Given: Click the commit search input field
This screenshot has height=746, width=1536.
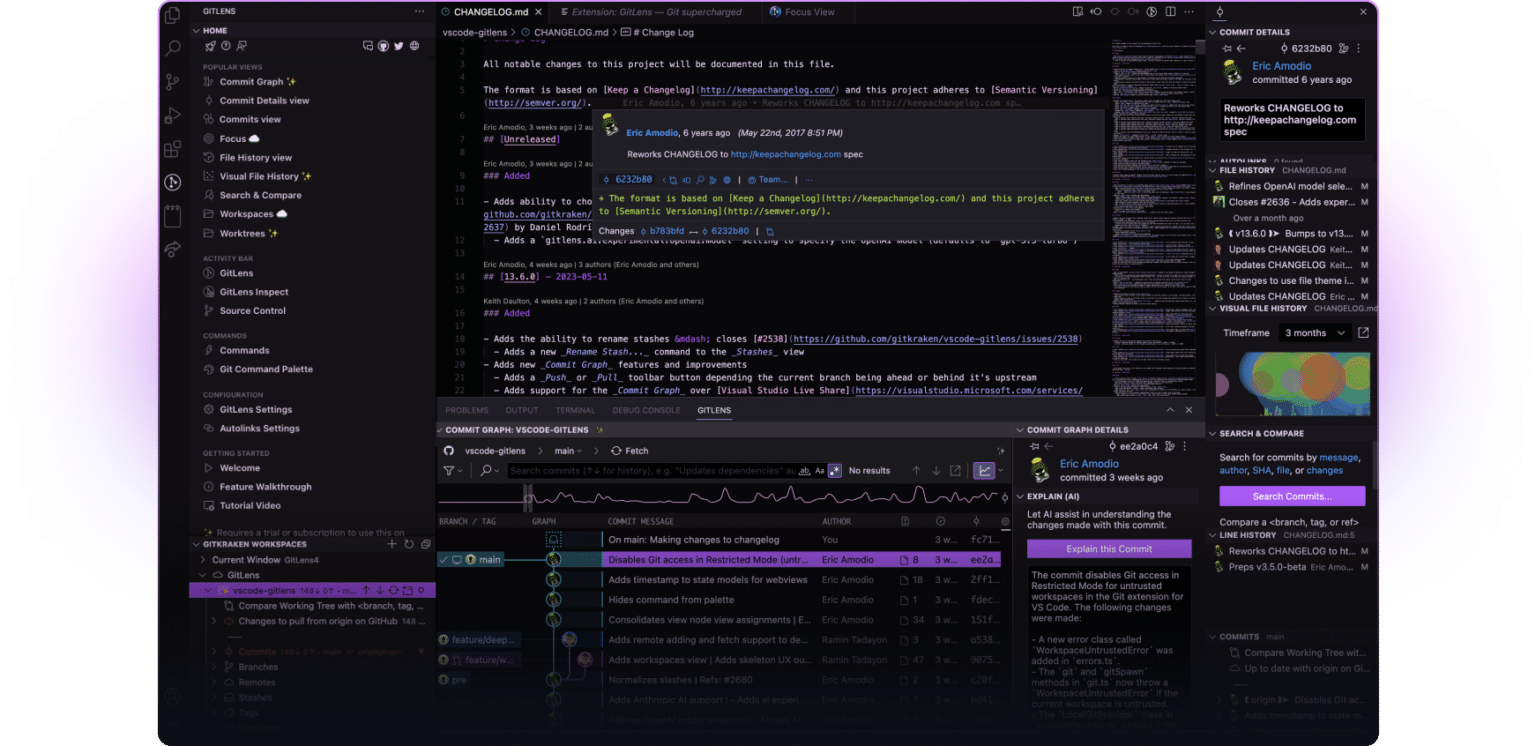Looking at the screenshot, I should (650, 470).
